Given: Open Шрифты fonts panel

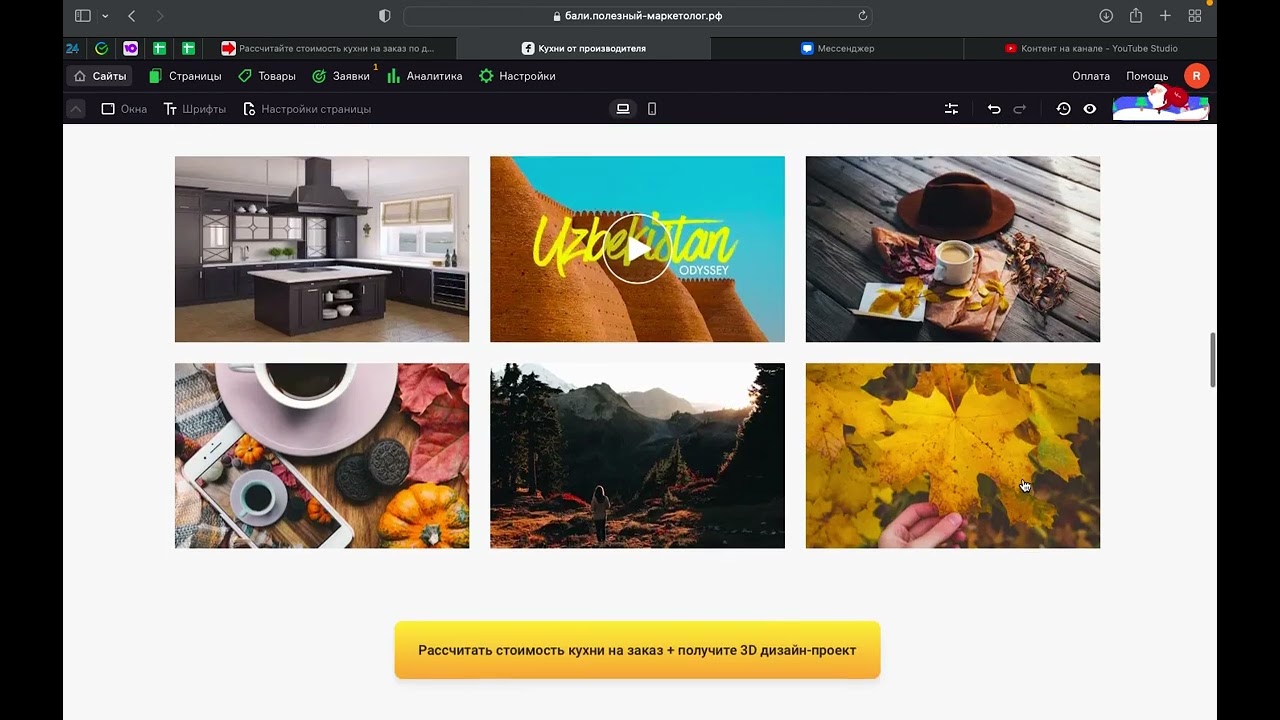Looking at the screenshot, I should tap(195, 109).
